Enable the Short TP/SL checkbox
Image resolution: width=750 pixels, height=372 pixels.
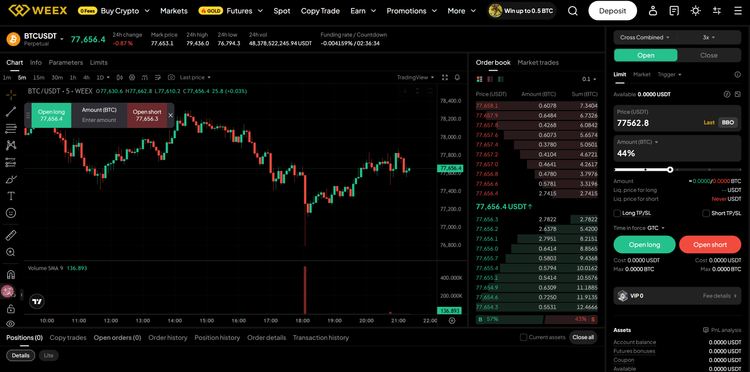tap(706, 213)
